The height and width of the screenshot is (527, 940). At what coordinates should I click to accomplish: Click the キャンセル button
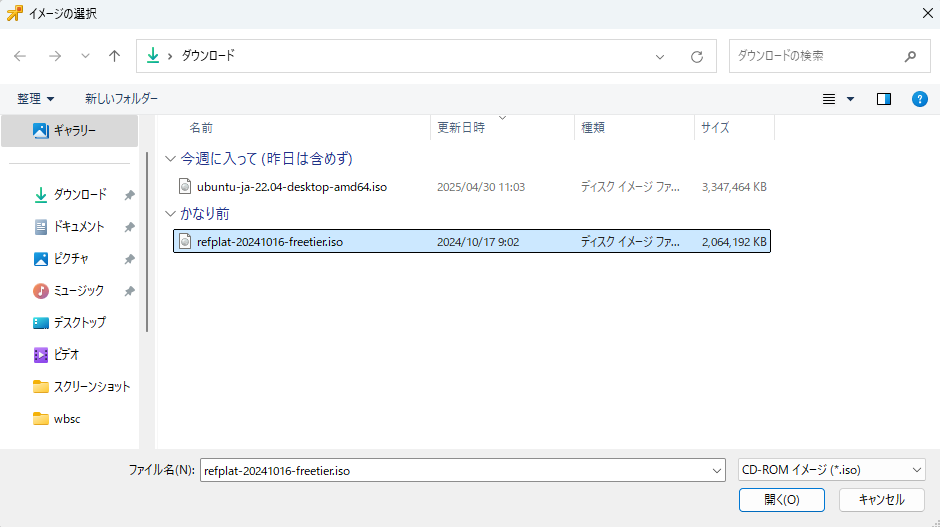tap(881, 499)
